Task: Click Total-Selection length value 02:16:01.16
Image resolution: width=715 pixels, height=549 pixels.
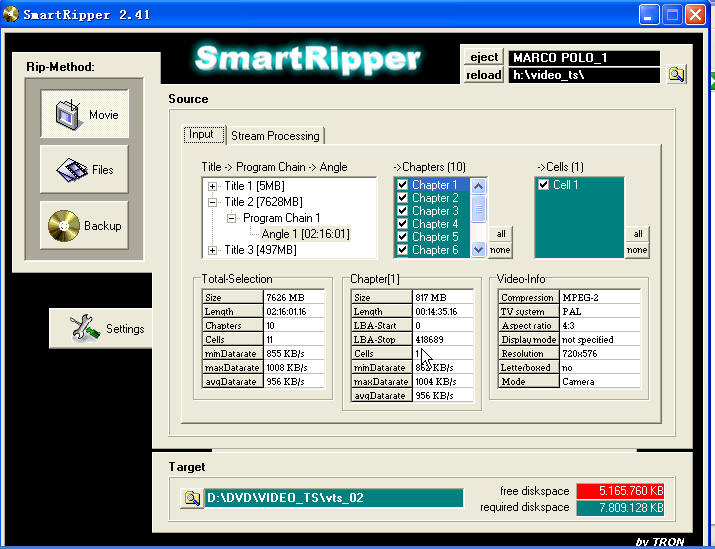Action: 294,311
